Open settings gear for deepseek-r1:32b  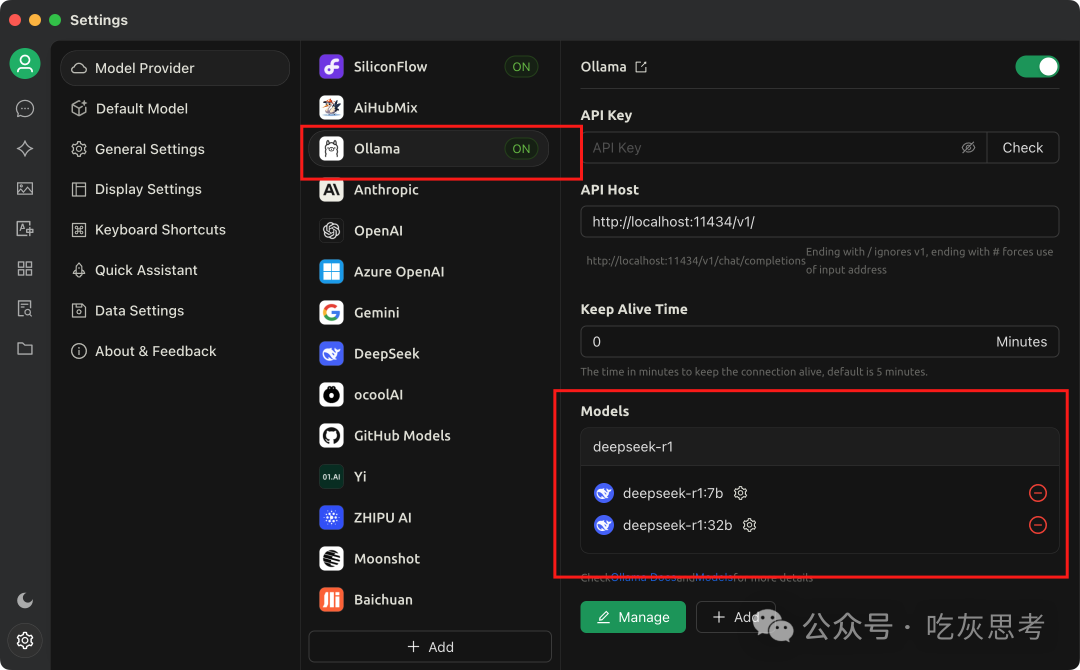[749, 525]
